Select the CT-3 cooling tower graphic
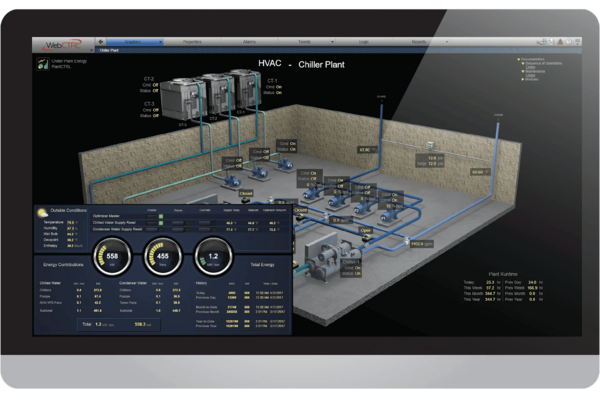This screenshot has height=400, width=600. (x=183, y=100)
